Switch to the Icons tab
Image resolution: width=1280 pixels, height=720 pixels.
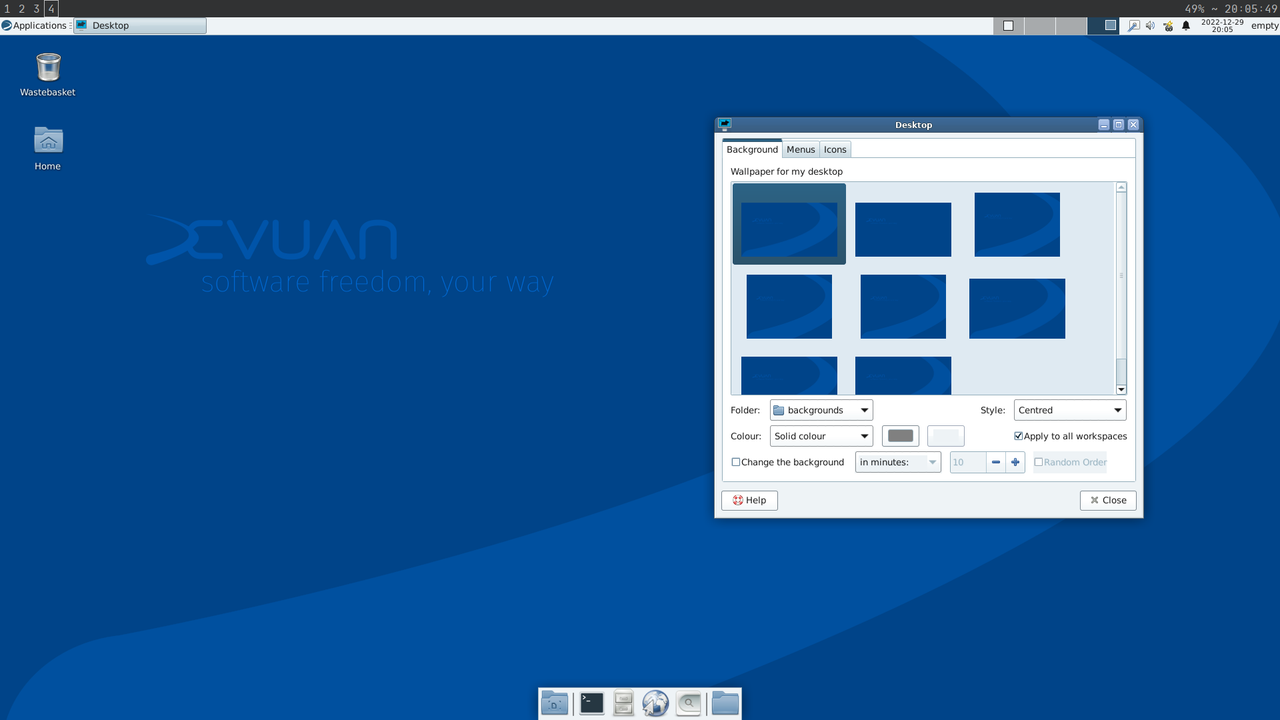[x=835, y=149]
